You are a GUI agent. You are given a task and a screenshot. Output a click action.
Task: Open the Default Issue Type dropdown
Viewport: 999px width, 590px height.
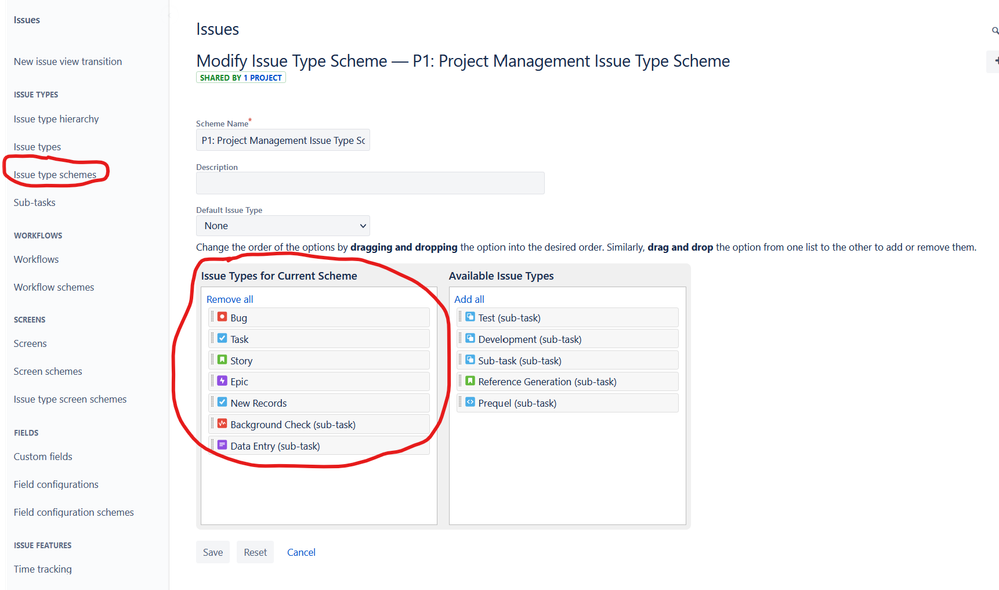(283, 226)
